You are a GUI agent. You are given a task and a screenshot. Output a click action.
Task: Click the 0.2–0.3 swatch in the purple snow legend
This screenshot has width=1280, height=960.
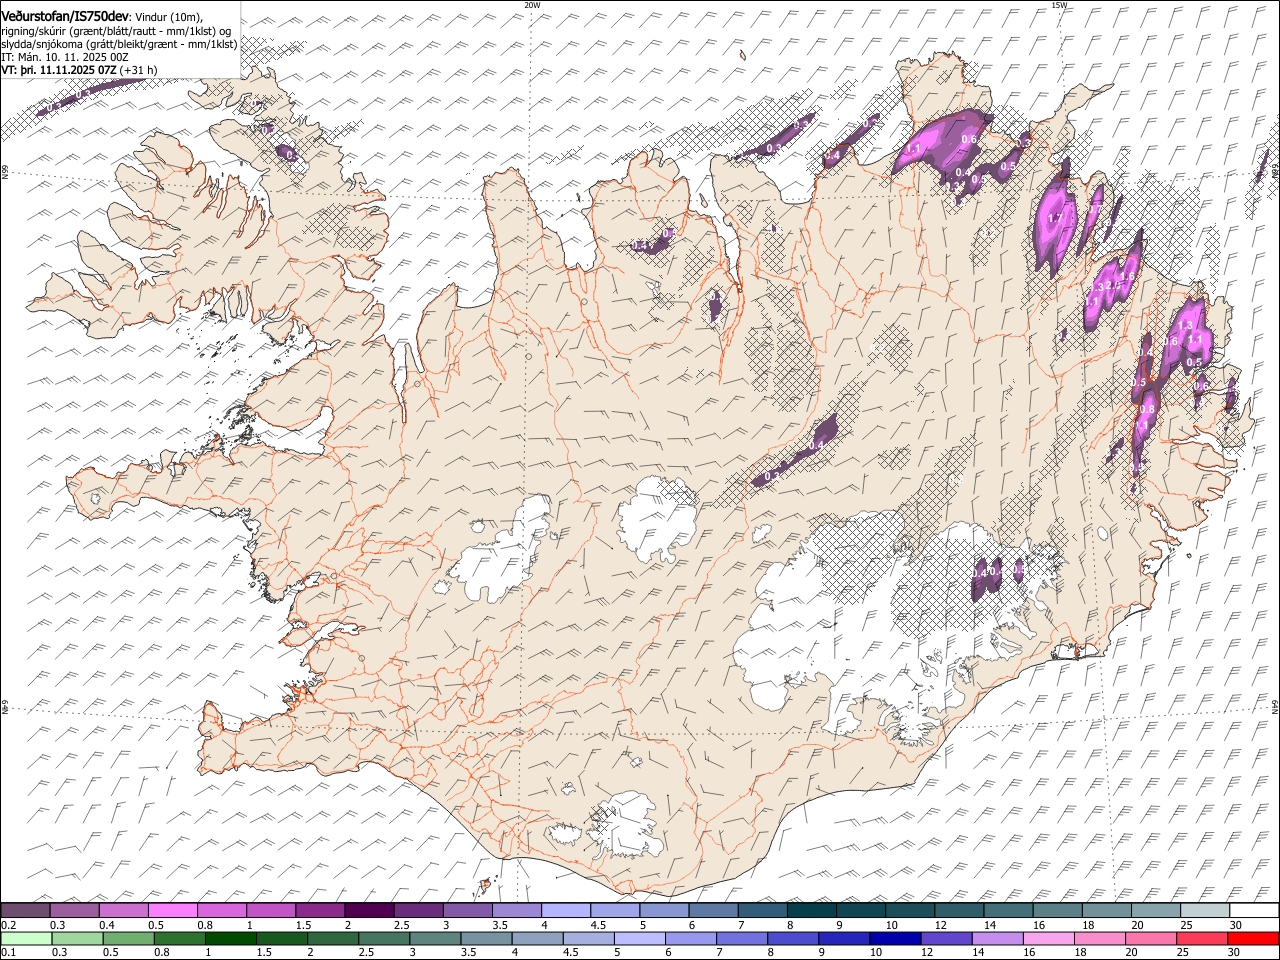point(25,911)
